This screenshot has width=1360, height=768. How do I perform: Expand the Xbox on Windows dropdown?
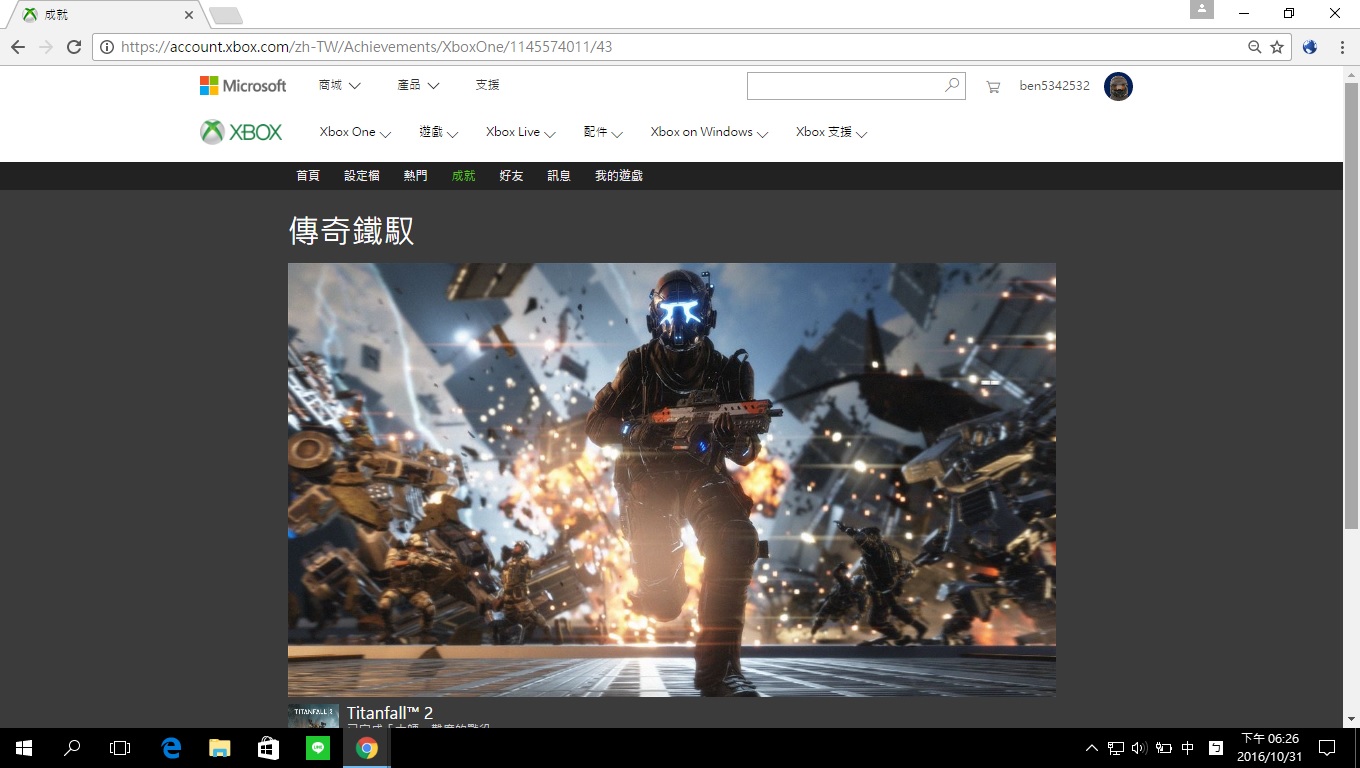709,132
